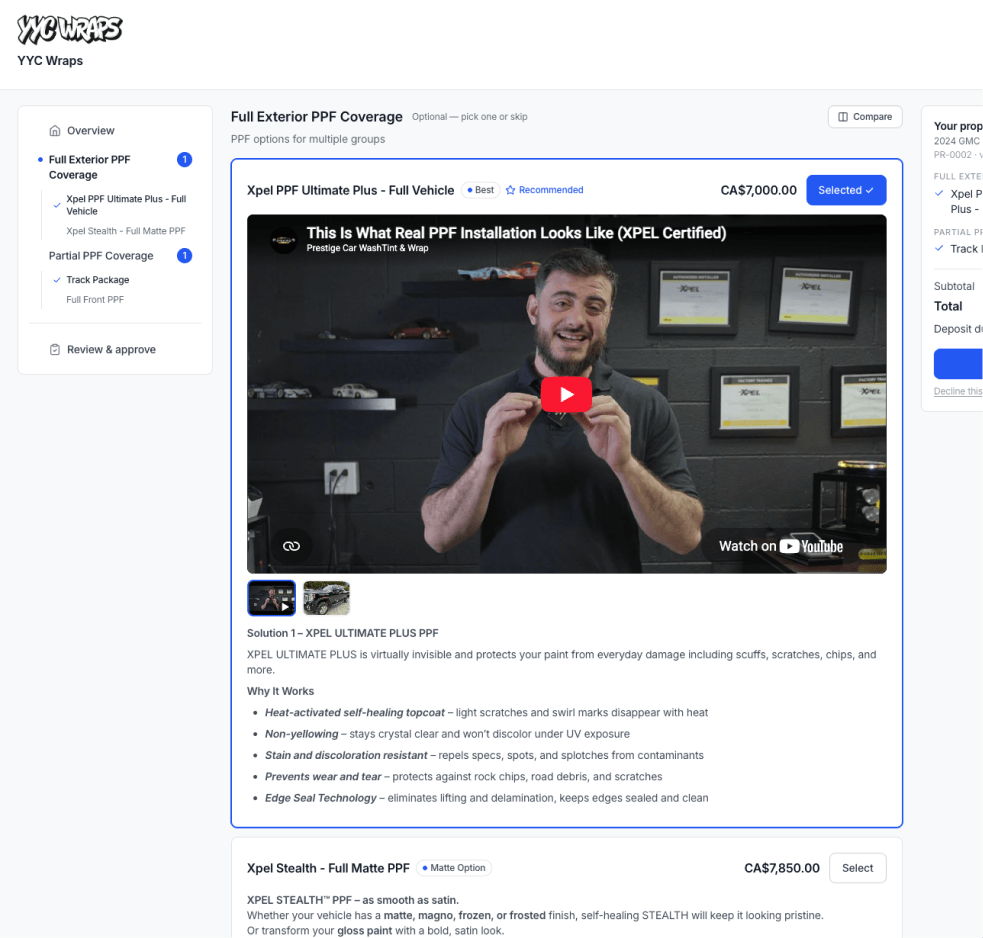Click the Decline this link in summary panel
Screen dimensions: 983x938
957,391
